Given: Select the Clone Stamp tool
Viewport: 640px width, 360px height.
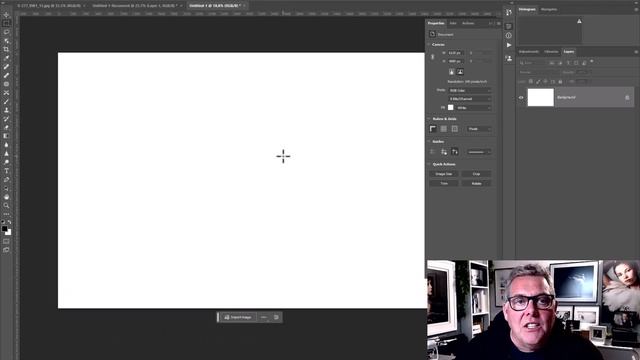Looking at the screenshot, I should [6, 110].
